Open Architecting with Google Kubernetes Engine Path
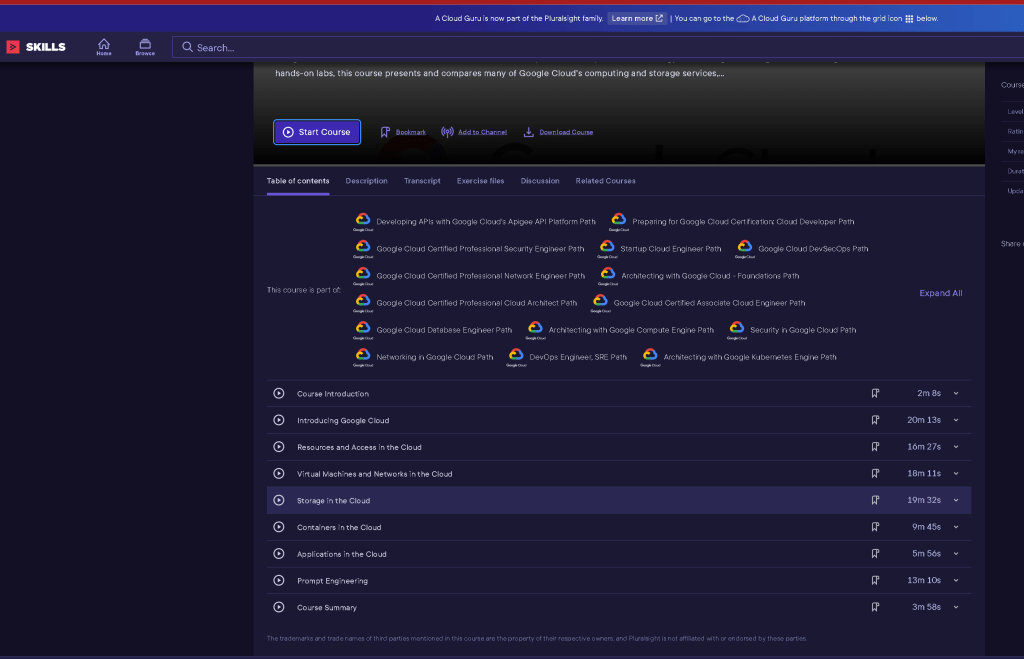The width and height of the screenshot is (1024, 659). click(739, 357)
